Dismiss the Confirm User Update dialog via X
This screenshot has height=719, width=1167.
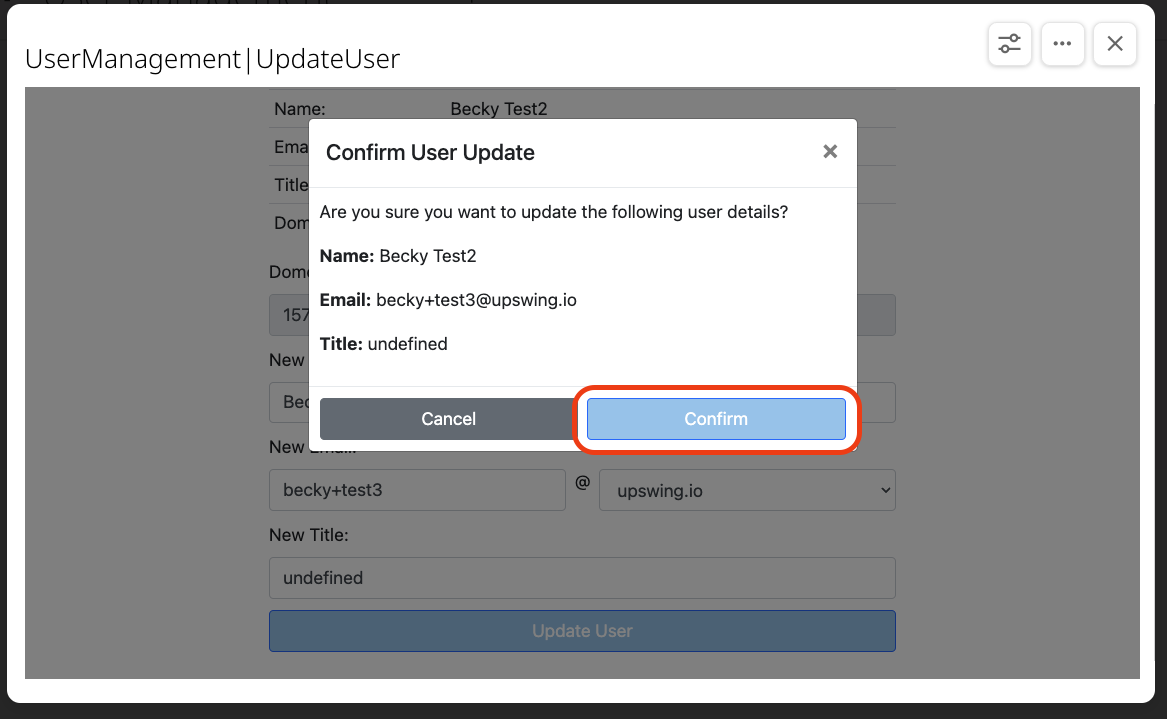[x=830, y=152]
